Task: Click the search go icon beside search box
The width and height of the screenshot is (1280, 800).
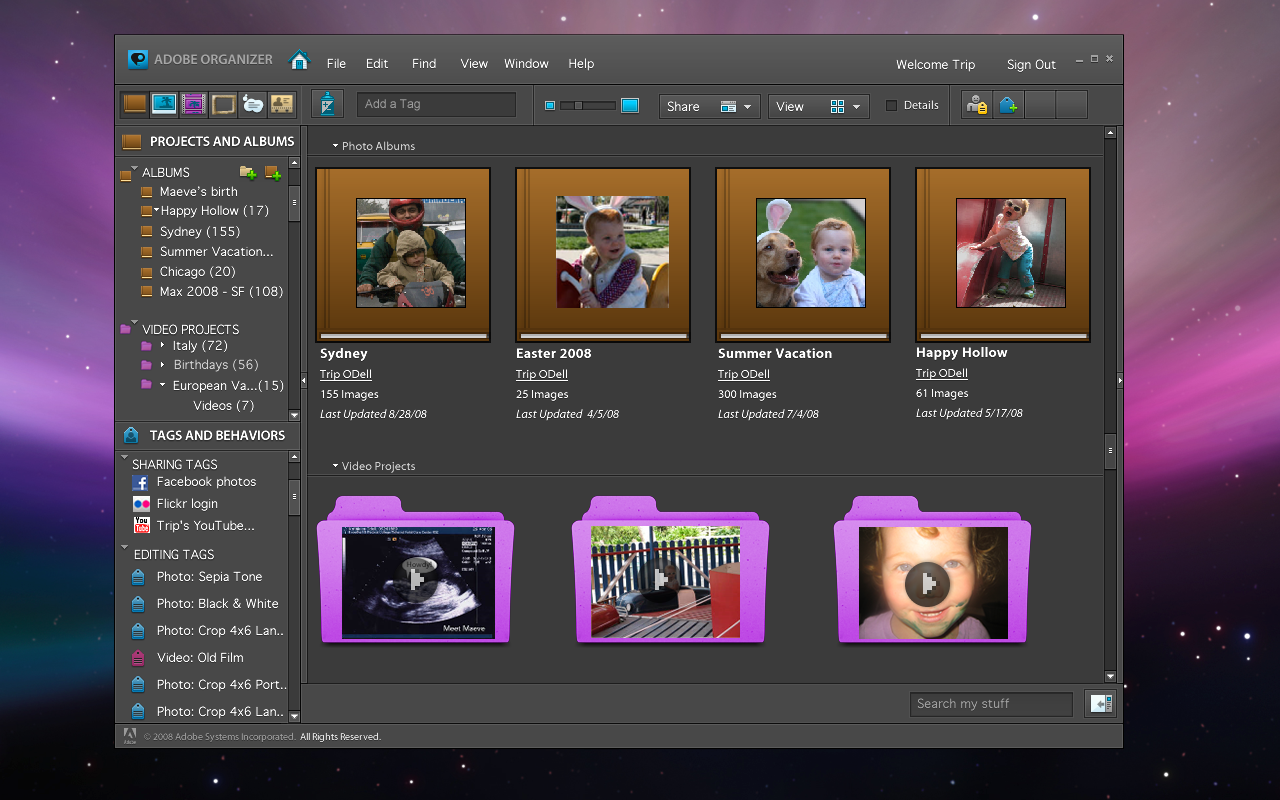Action: tap(1101, 704)
